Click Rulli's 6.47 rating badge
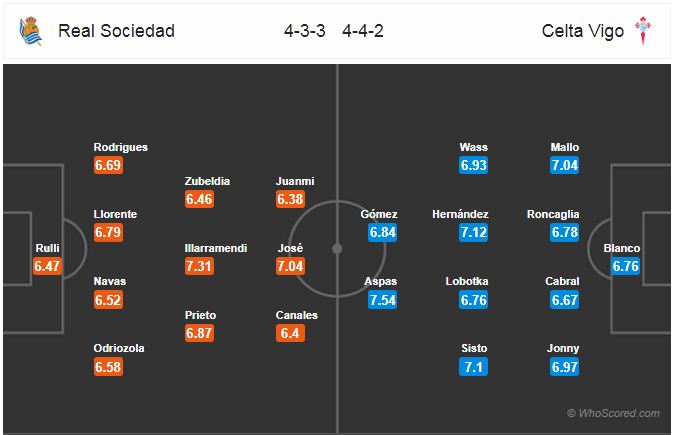673x435 pixels. (x=47, y=266)
